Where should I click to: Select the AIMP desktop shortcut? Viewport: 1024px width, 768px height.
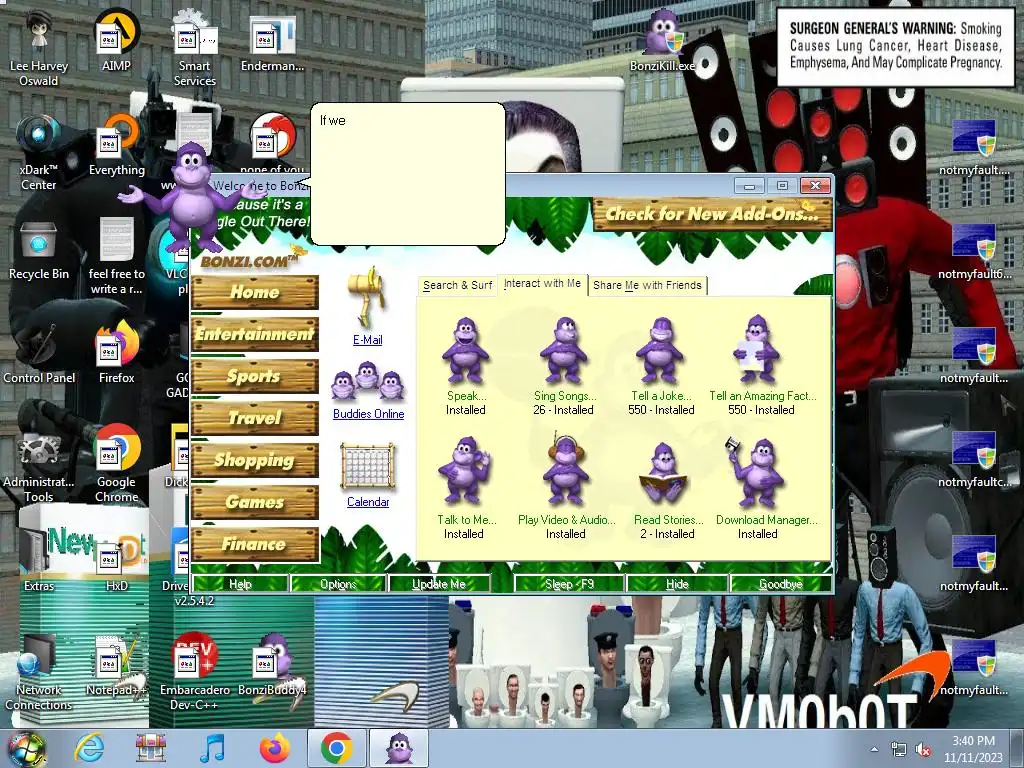click(x=116, y=40)
